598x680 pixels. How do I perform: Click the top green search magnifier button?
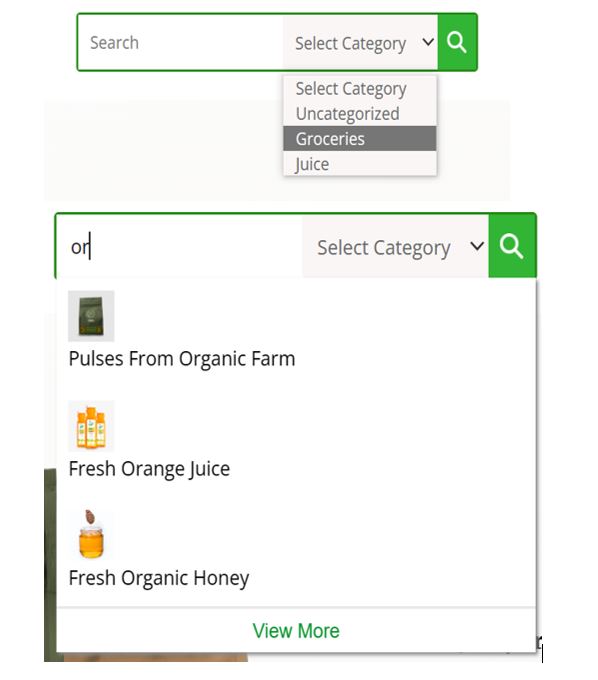(457, 42)
